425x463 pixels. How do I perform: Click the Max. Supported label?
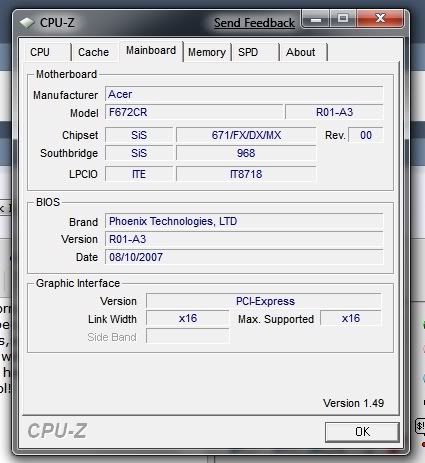pos(276,319)
